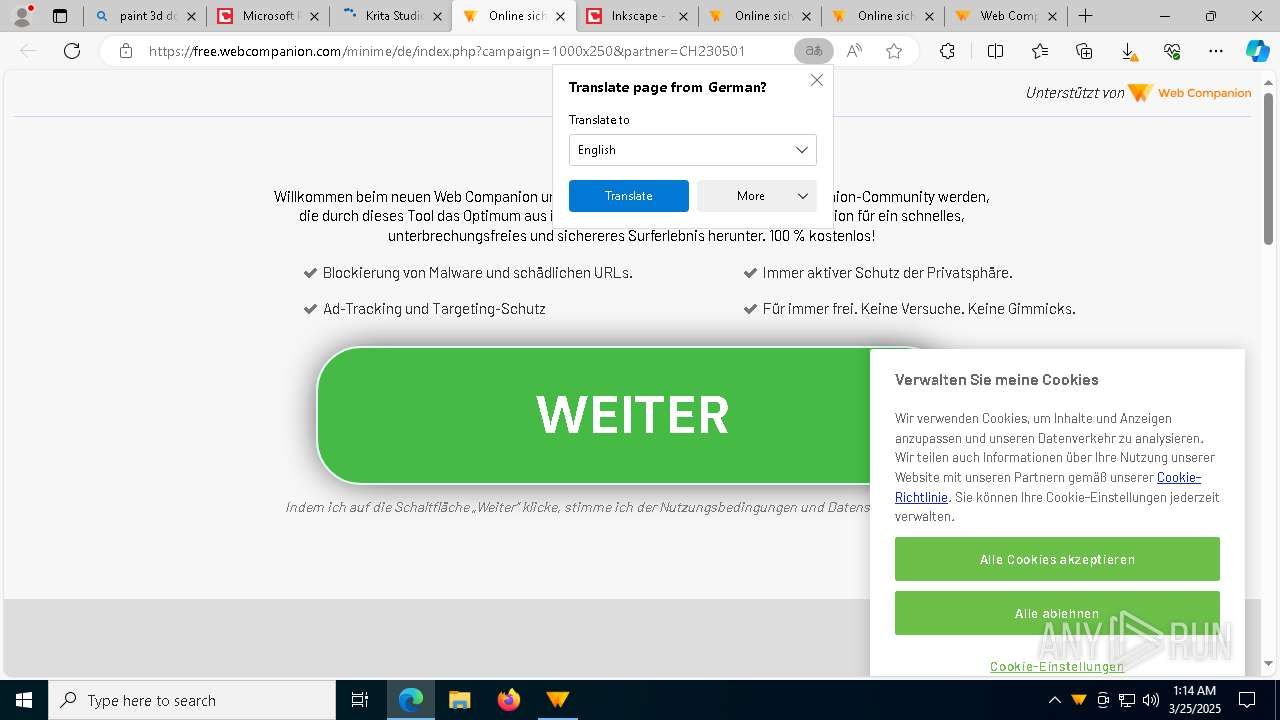The image size is (1280, 720).
Task: Toggle Split screen icon
Action: point(996,51)
